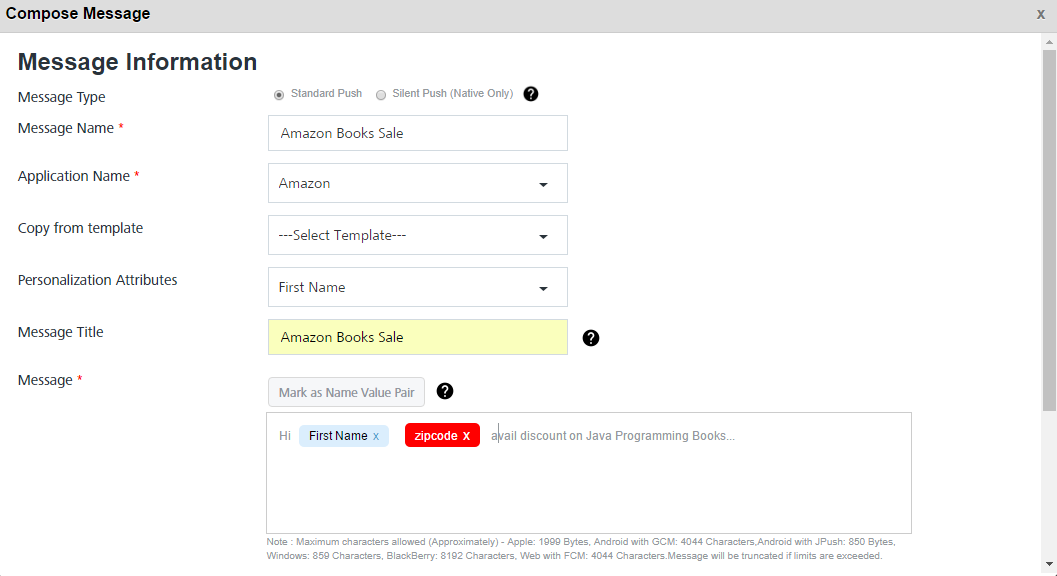Close the Compose Message dialog
The width and height of the screenshot is (1057, 576).
[x=1040, y=14]
